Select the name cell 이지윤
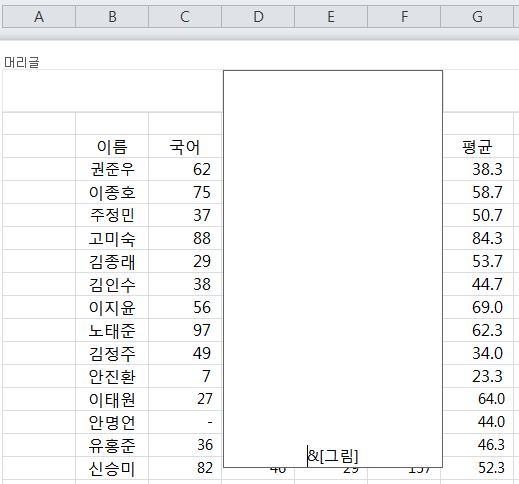 pyautogui.click(x=112, y=307)
